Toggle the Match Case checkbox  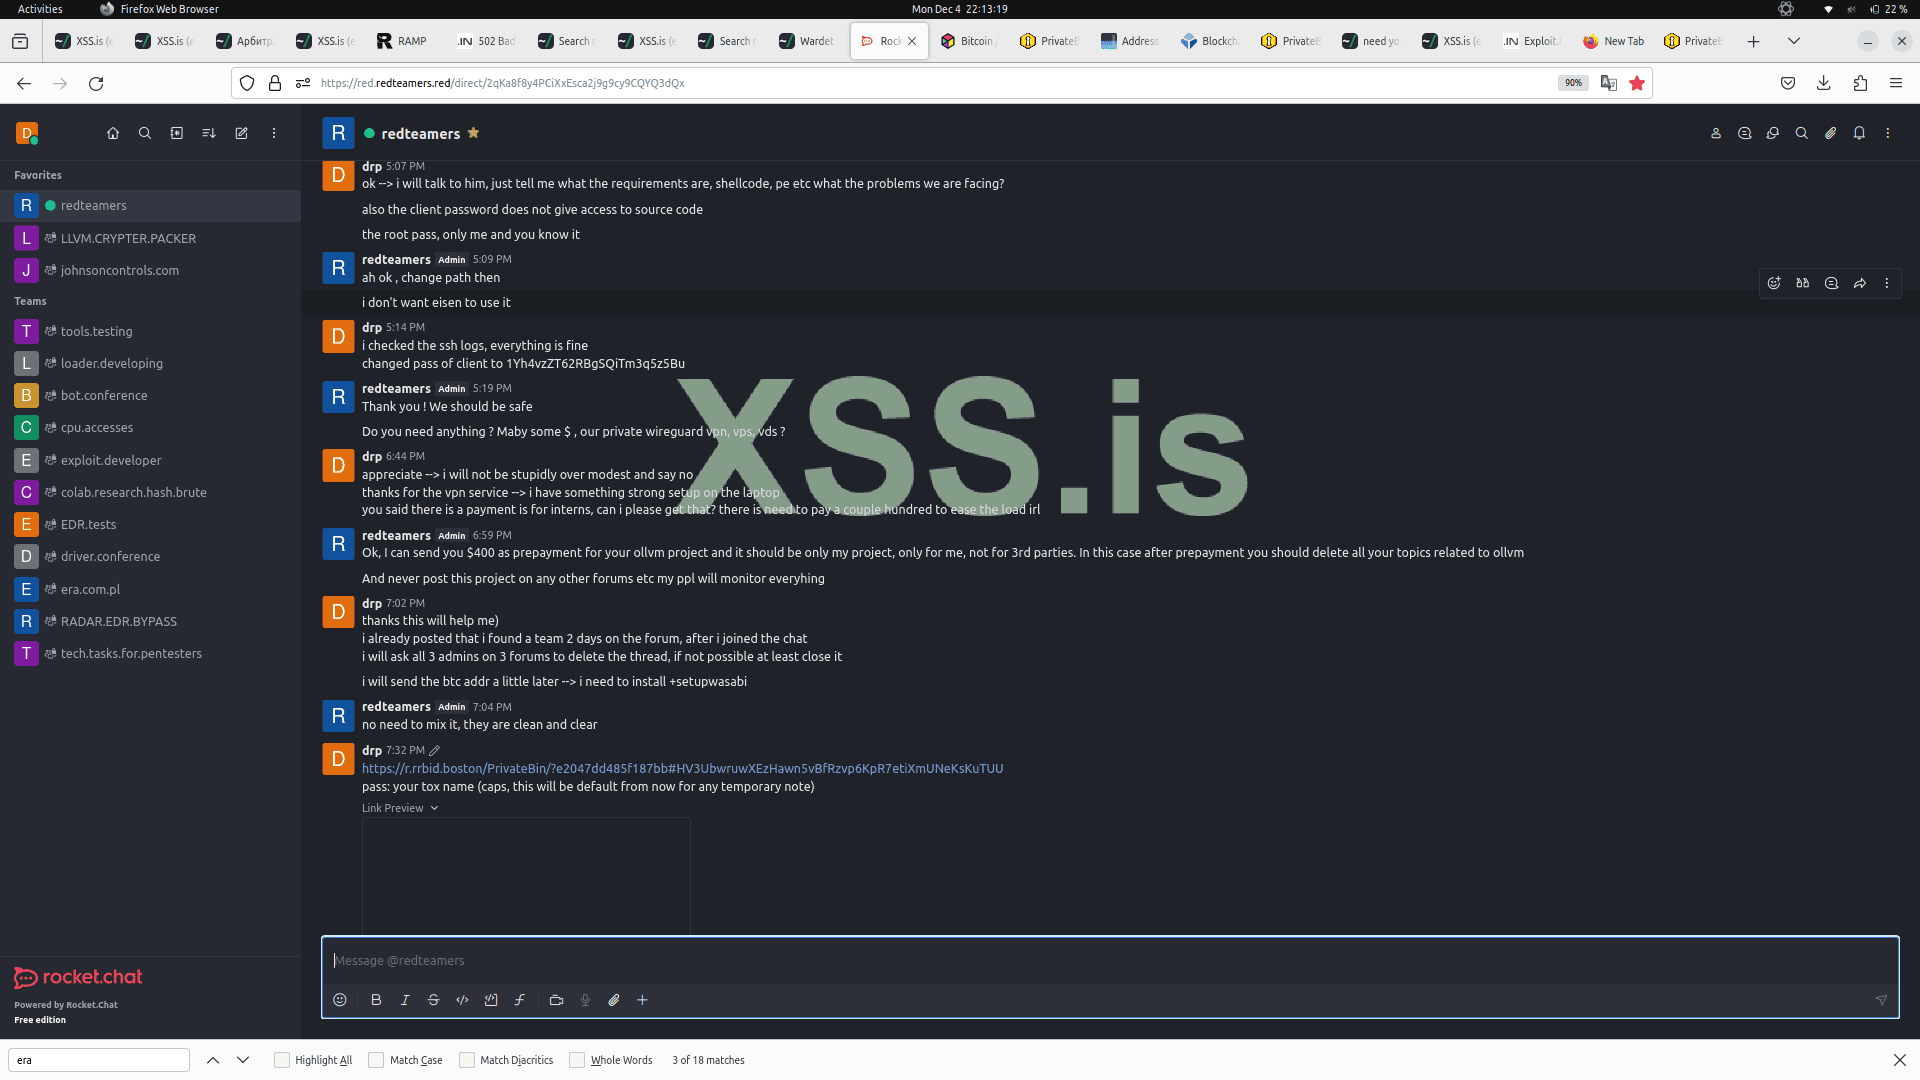pos(376,1060)
